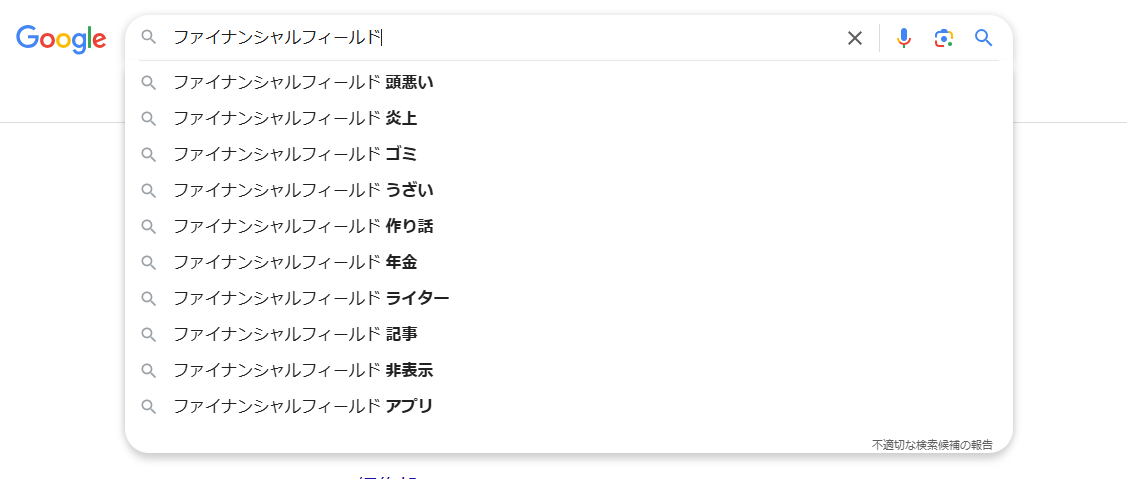Choose the 非表示 suggestion
The height and width of the screenshot is (479, 1127).
click(x=303, y=370)
